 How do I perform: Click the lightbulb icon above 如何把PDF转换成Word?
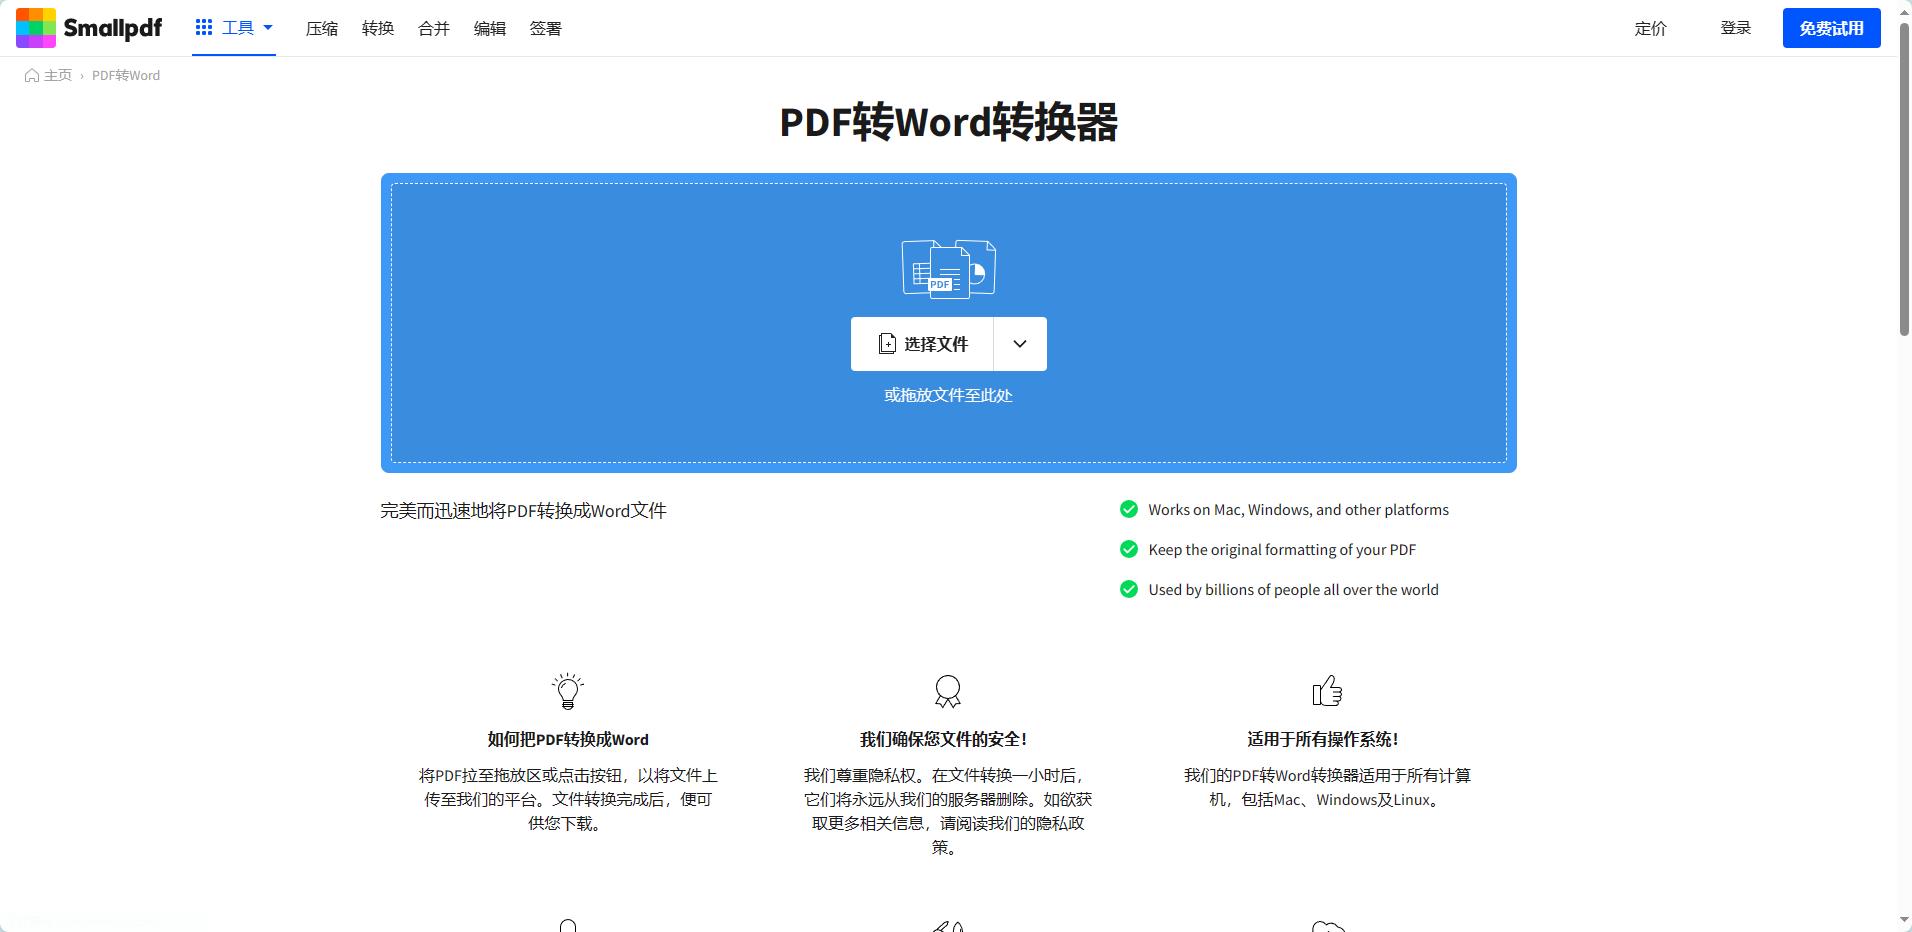[567, 691]
